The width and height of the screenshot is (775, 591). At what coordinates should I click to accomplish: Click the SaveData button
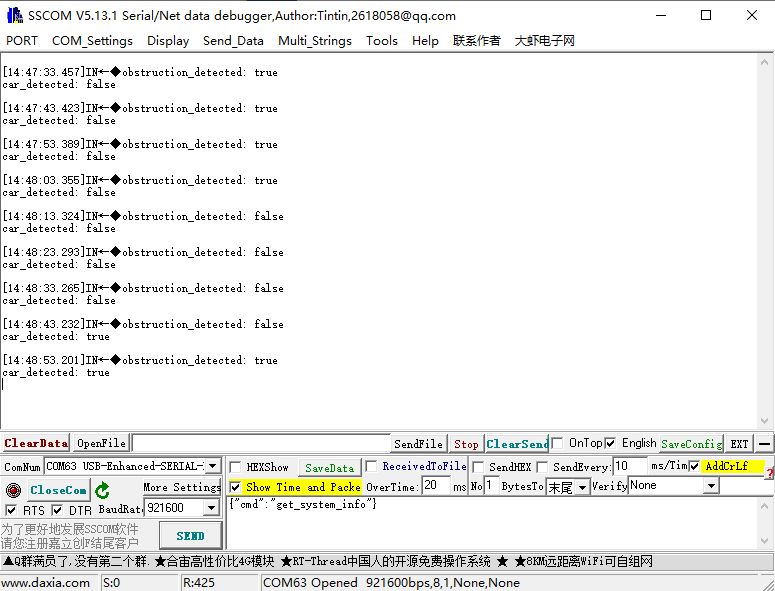329,467
